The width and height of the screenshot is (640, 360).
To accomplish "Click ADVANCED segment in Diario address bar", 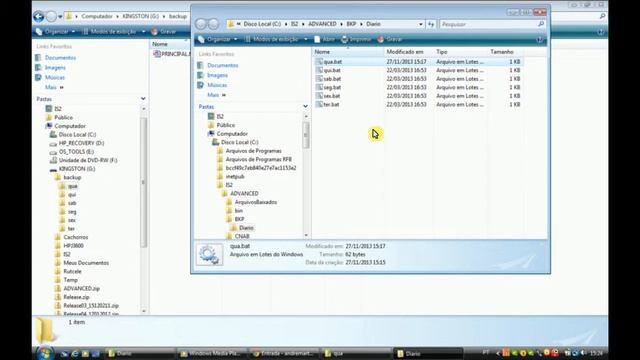I will click(x=322, y=24).
